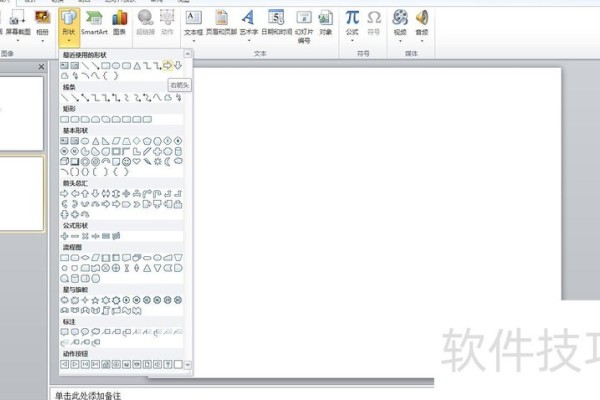
Task: Select Left Arrow in 箭头总汇 section
Action: (75, 194)
